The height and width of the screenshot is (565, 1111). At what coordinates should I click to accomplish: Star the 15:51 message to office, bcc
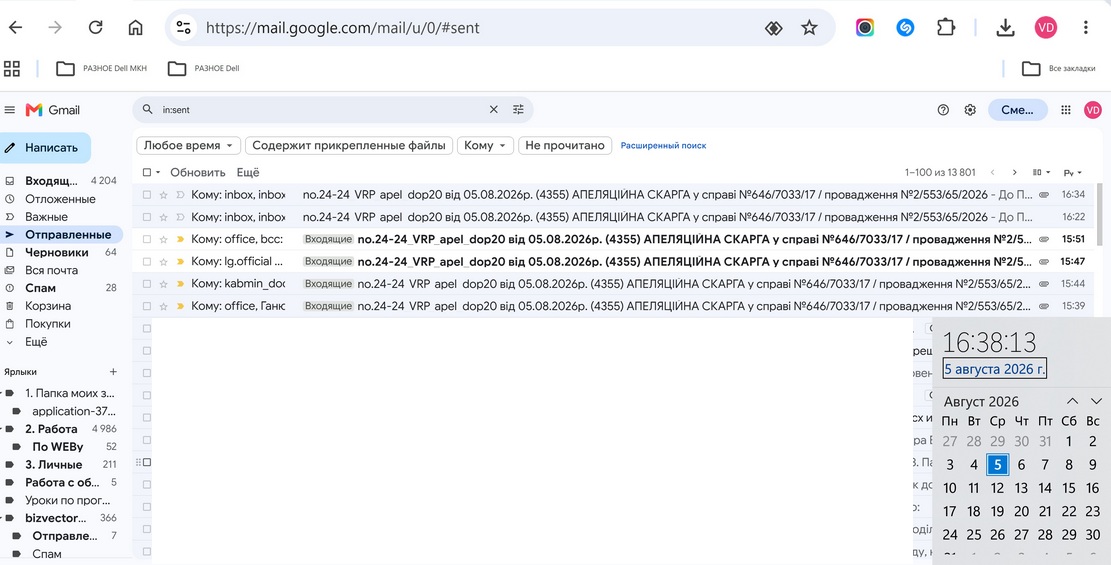[164, 240]
